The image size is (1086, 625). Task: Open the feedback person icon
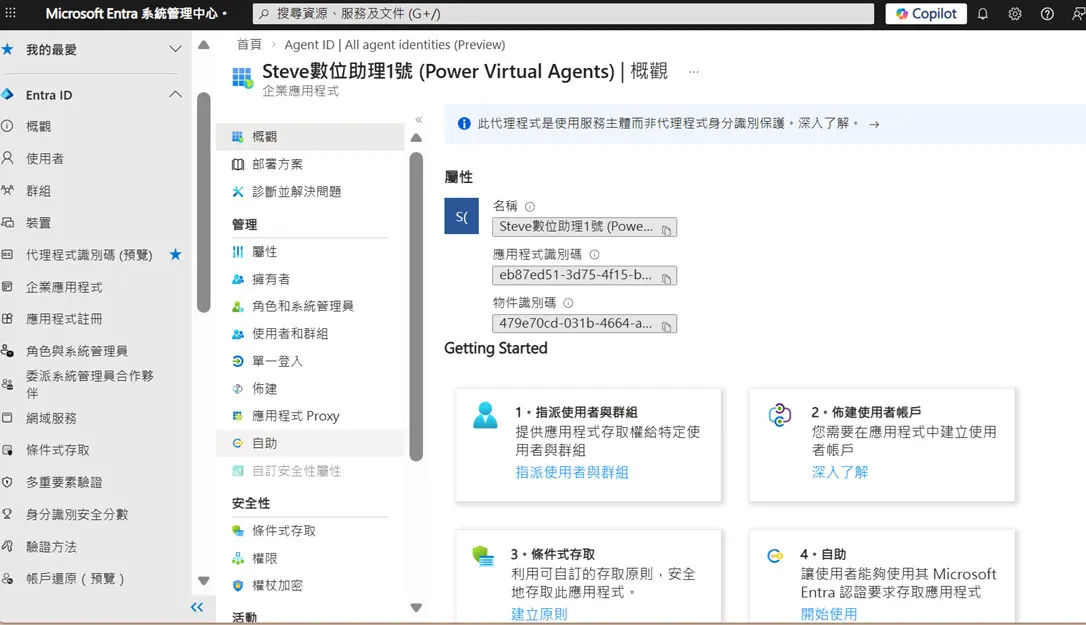[1078, 14]
